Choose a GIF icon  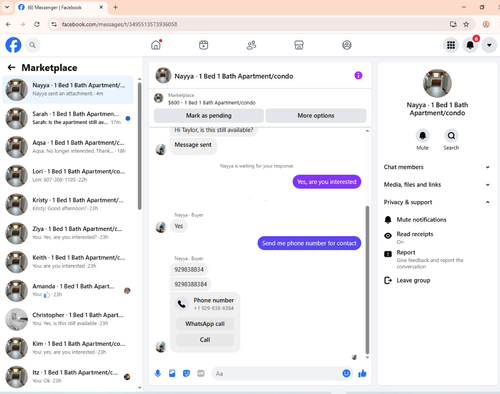coord(201,373)
